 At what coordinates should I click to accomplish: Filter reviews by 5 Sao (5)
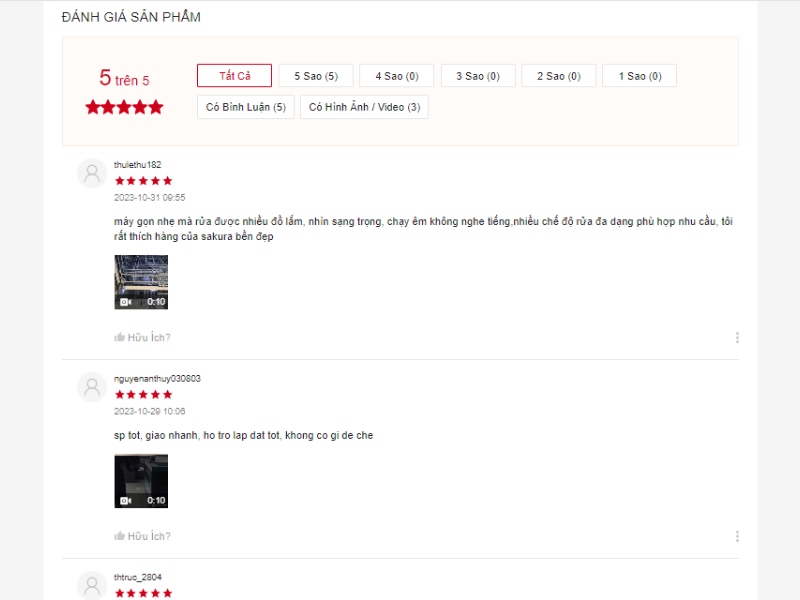click(x=316, y=76)
